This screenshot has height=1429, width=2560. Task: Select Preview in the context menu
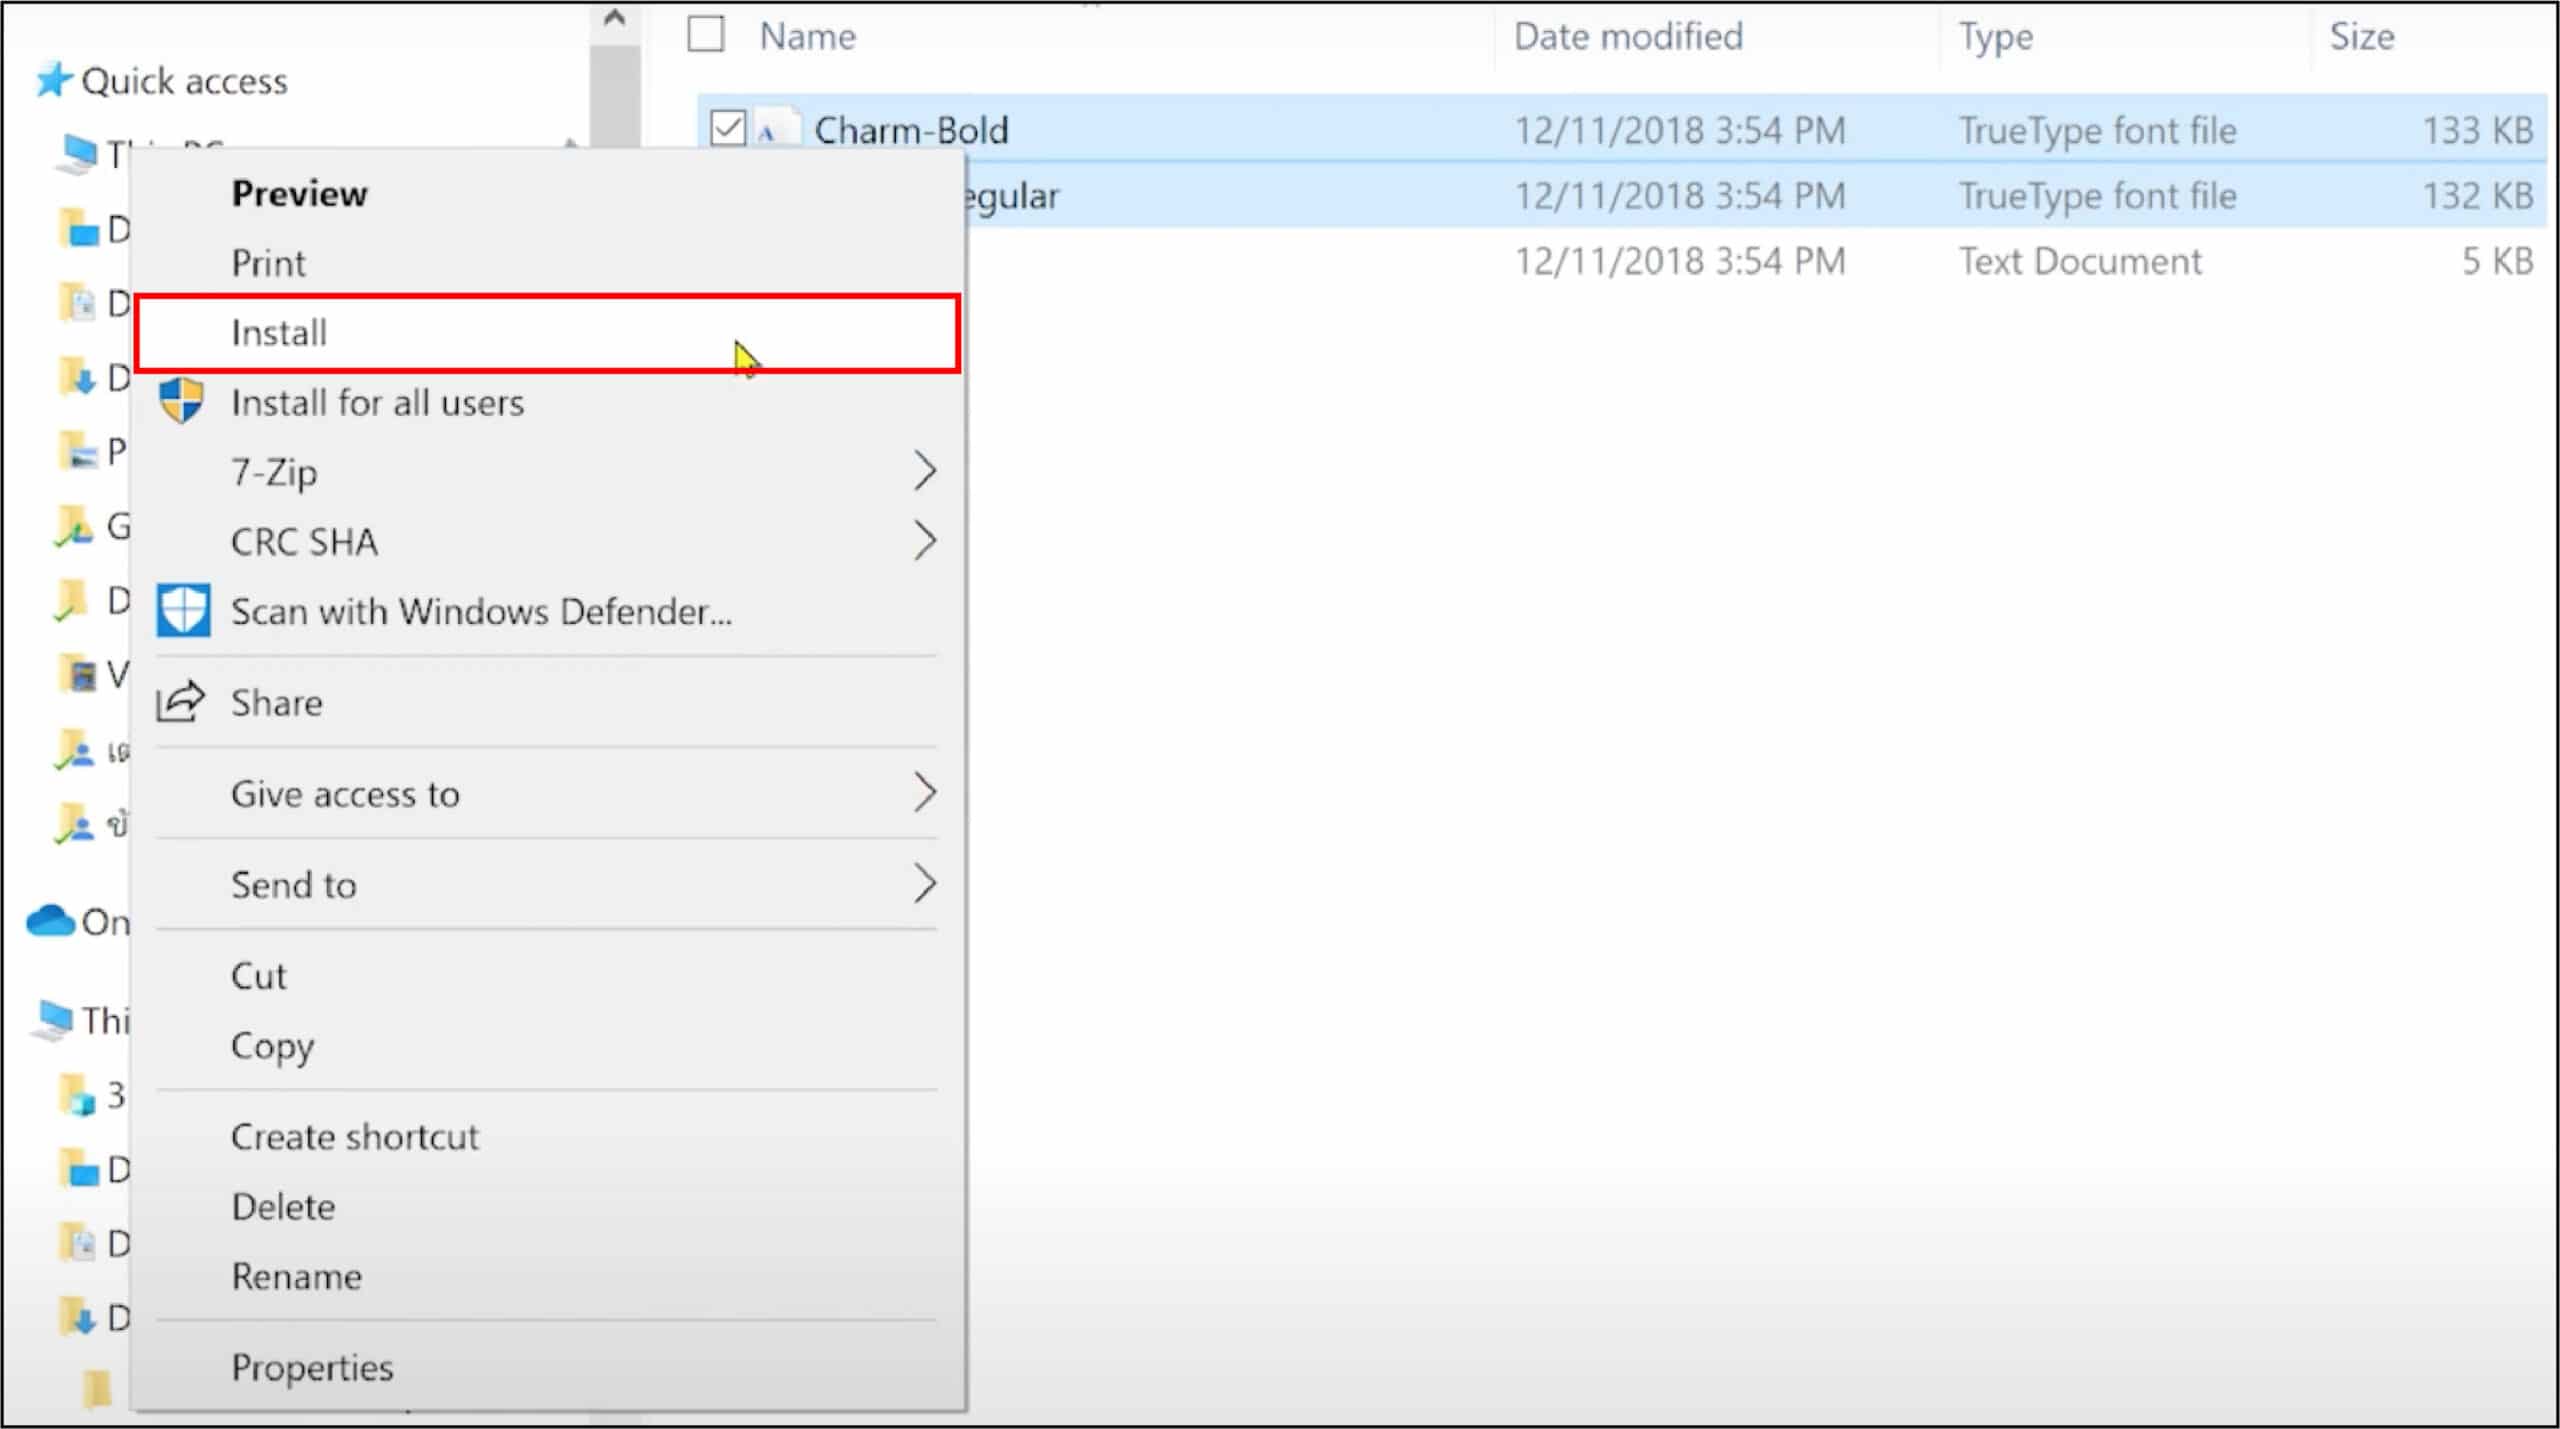click(x=548, y=193)
